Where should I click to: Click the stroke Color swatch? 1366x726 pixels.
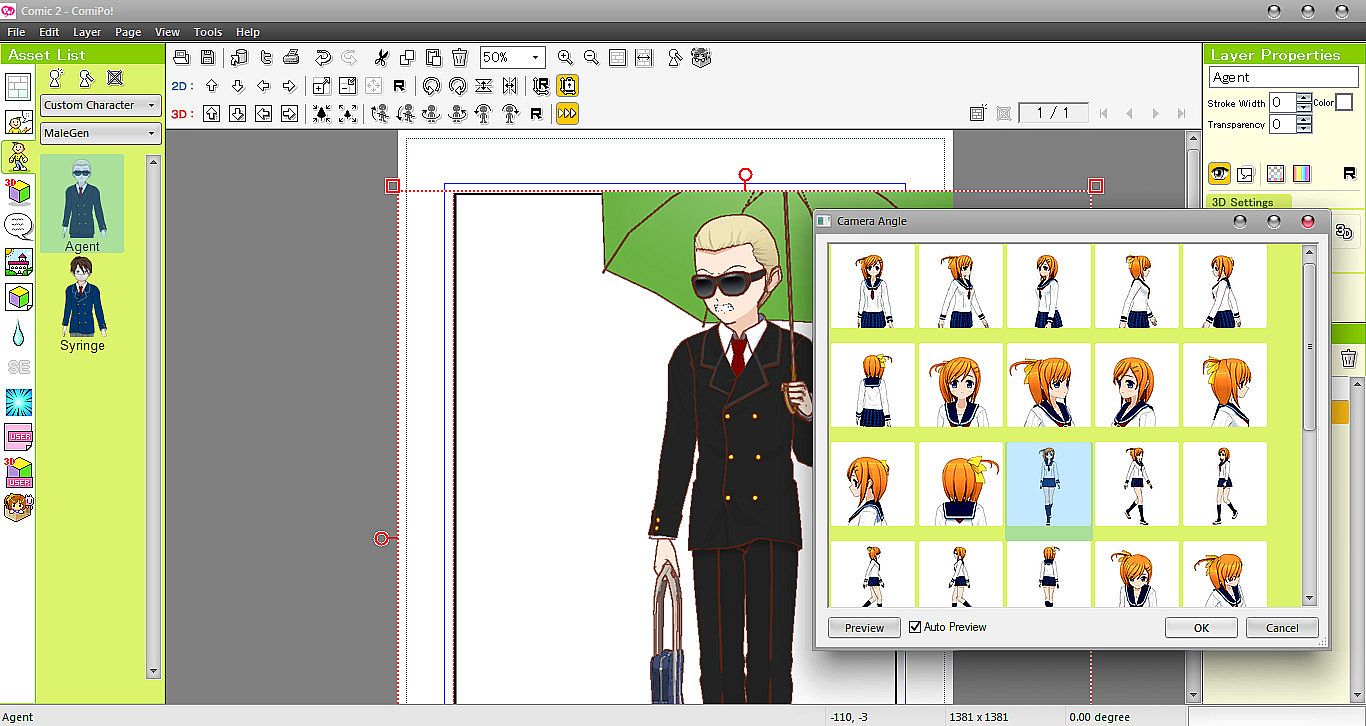pos(1344,103)
